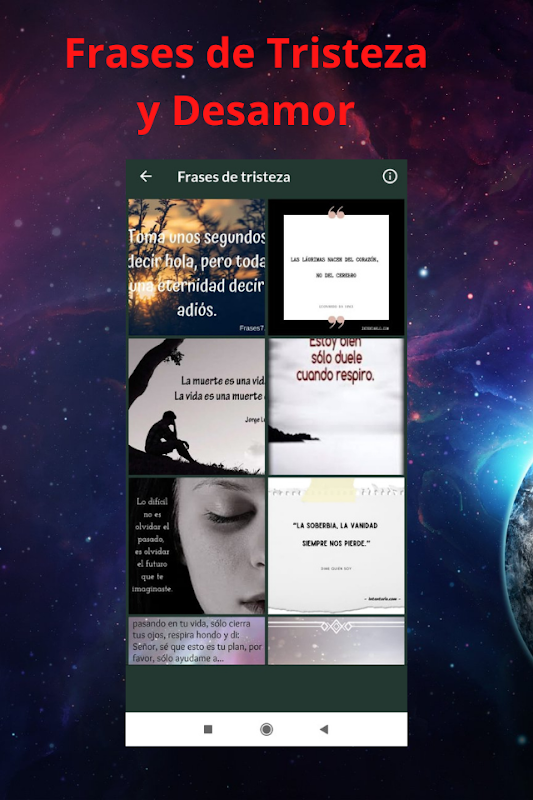
Task: Tap the Android home circle button
Action: point(266,729)
